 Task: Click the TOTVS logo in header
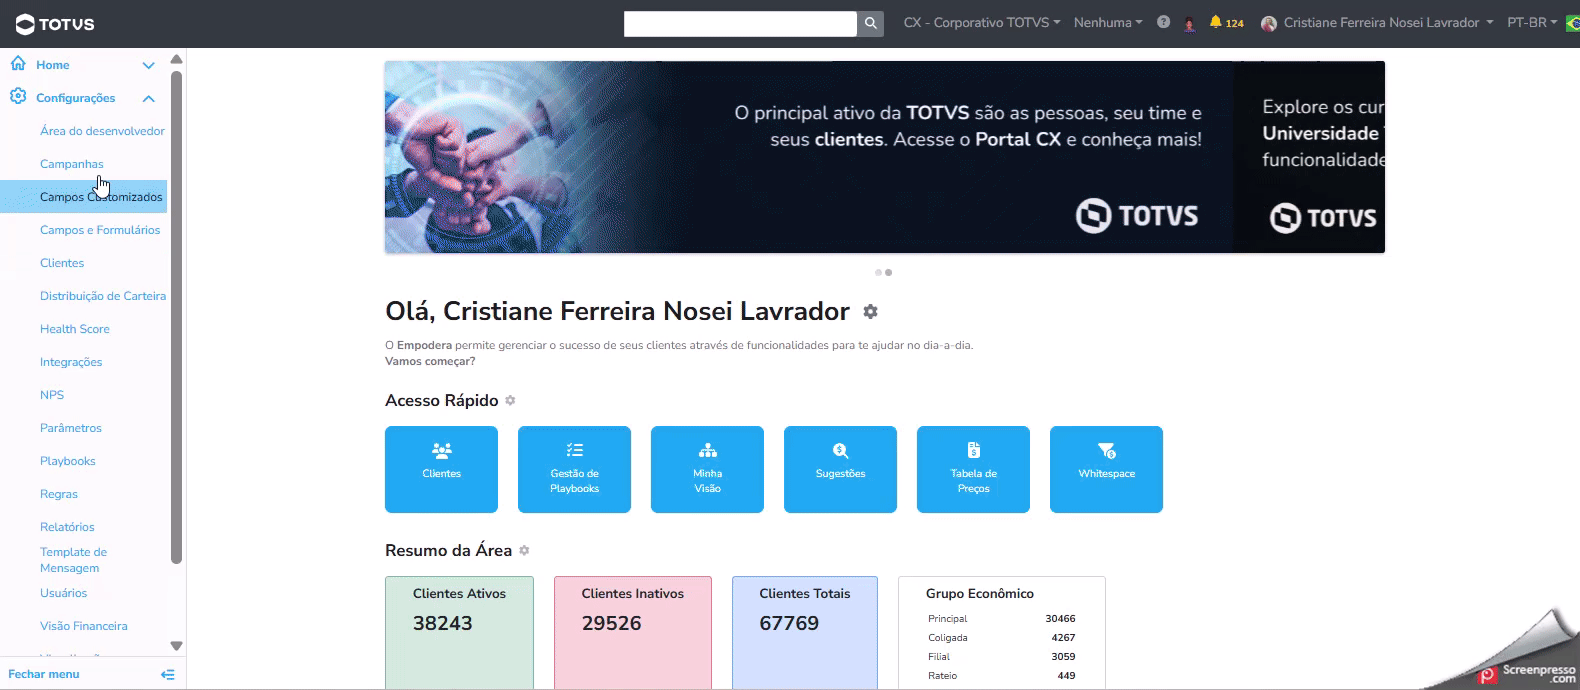click(55, 24)
